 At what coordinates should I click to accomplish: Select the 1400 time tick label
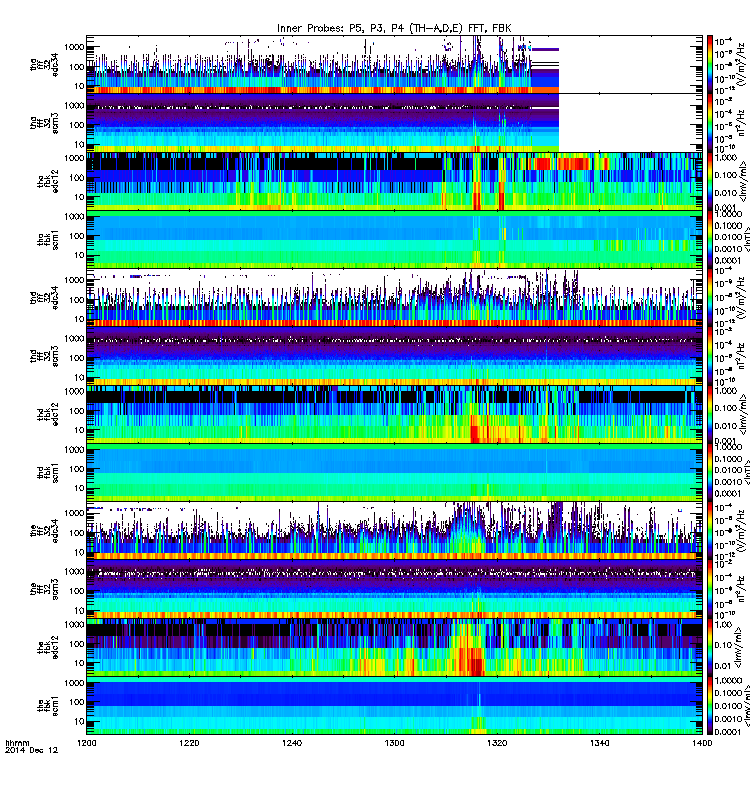coord(702,743)
